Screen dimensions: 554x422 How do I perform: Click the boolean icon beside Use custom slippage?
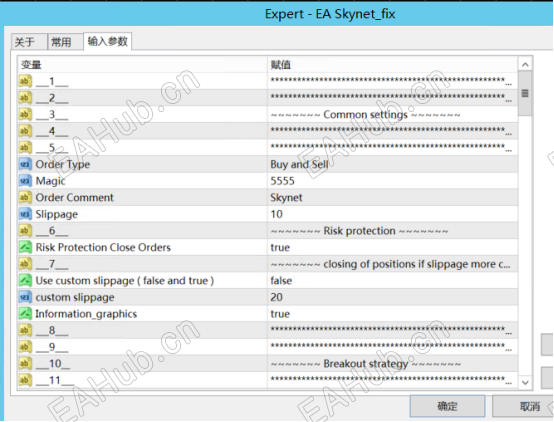click(25, 280)
